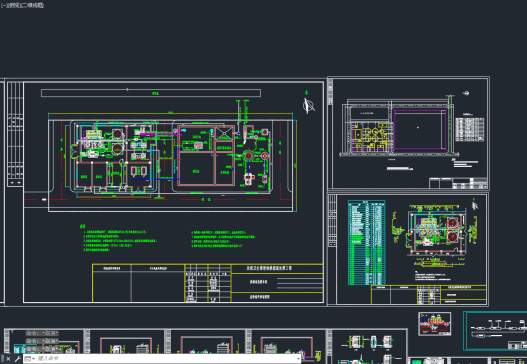The width and height of the screenshot is (527, 364).
Task: Open the view controls menu (top view)
Action: 13,5
